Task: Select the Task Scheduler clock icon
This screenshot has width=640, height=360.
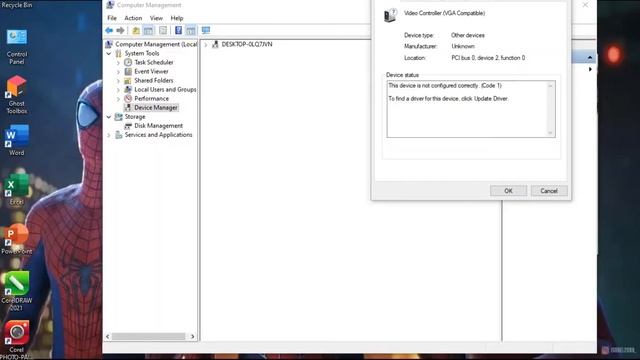Action: (128, 62)
